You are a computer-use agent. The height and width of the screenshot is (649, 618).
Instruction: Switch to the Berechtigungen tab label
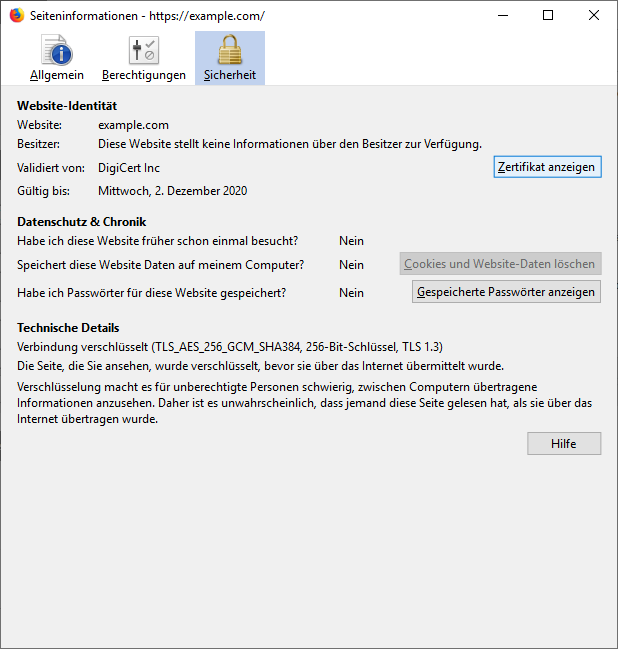tap(144, 75)
